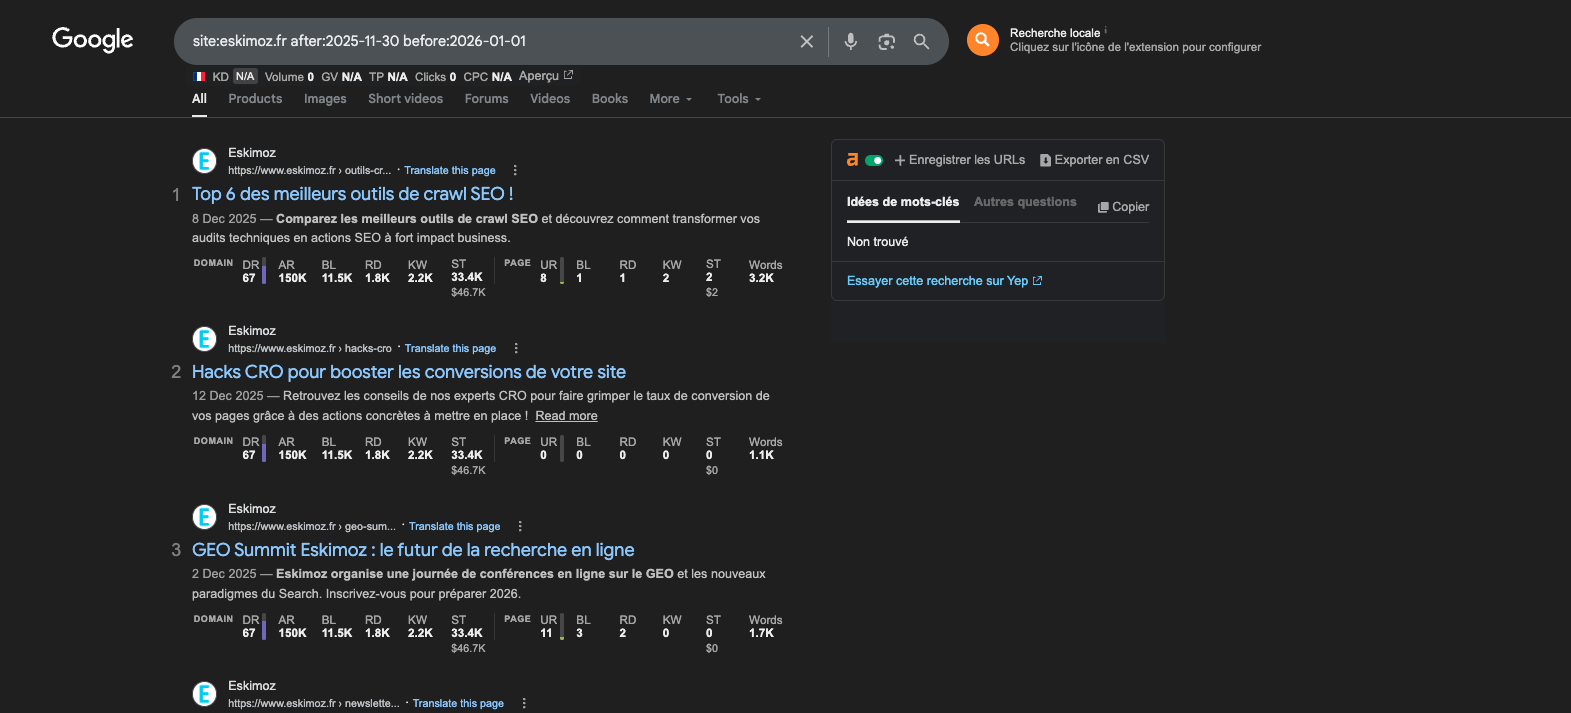Click the Volume 0 metric

pos(289,77)
